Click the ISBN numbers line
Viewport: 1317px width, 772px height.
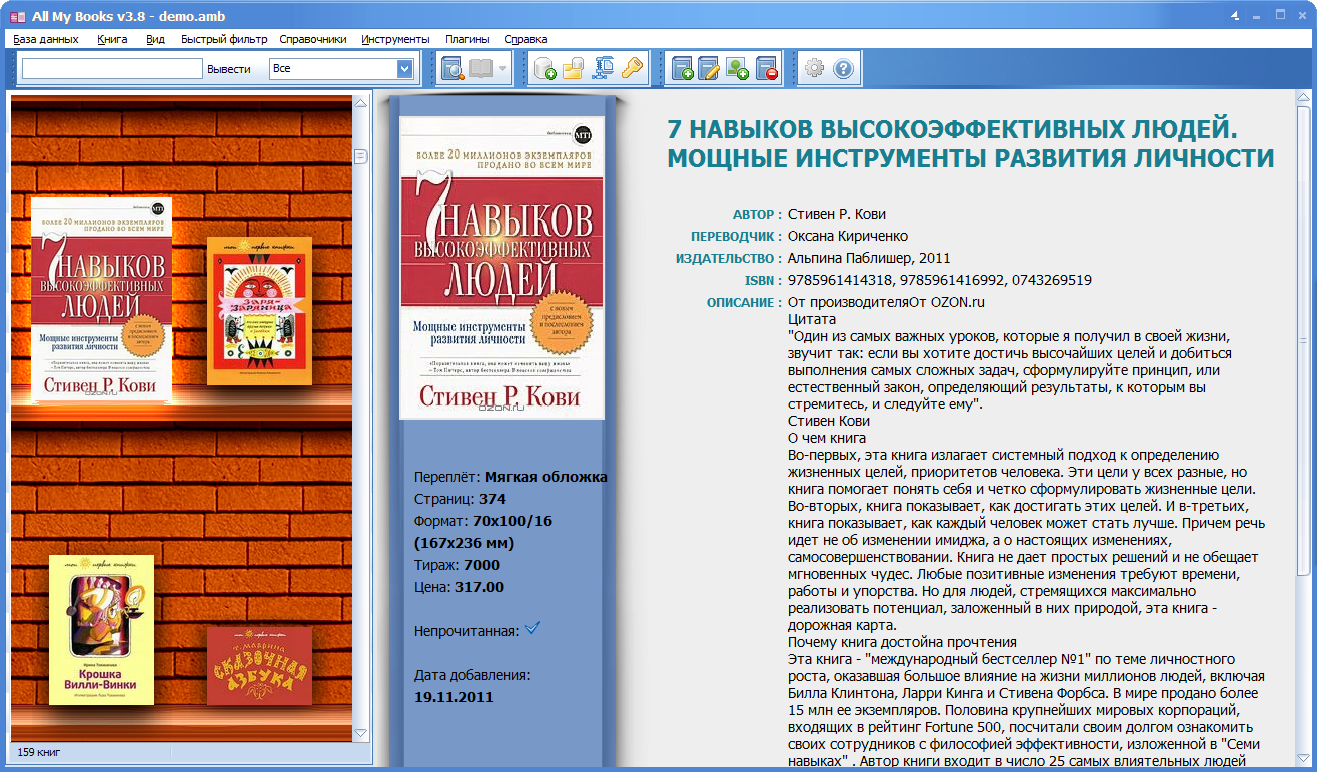coord(940,280)
